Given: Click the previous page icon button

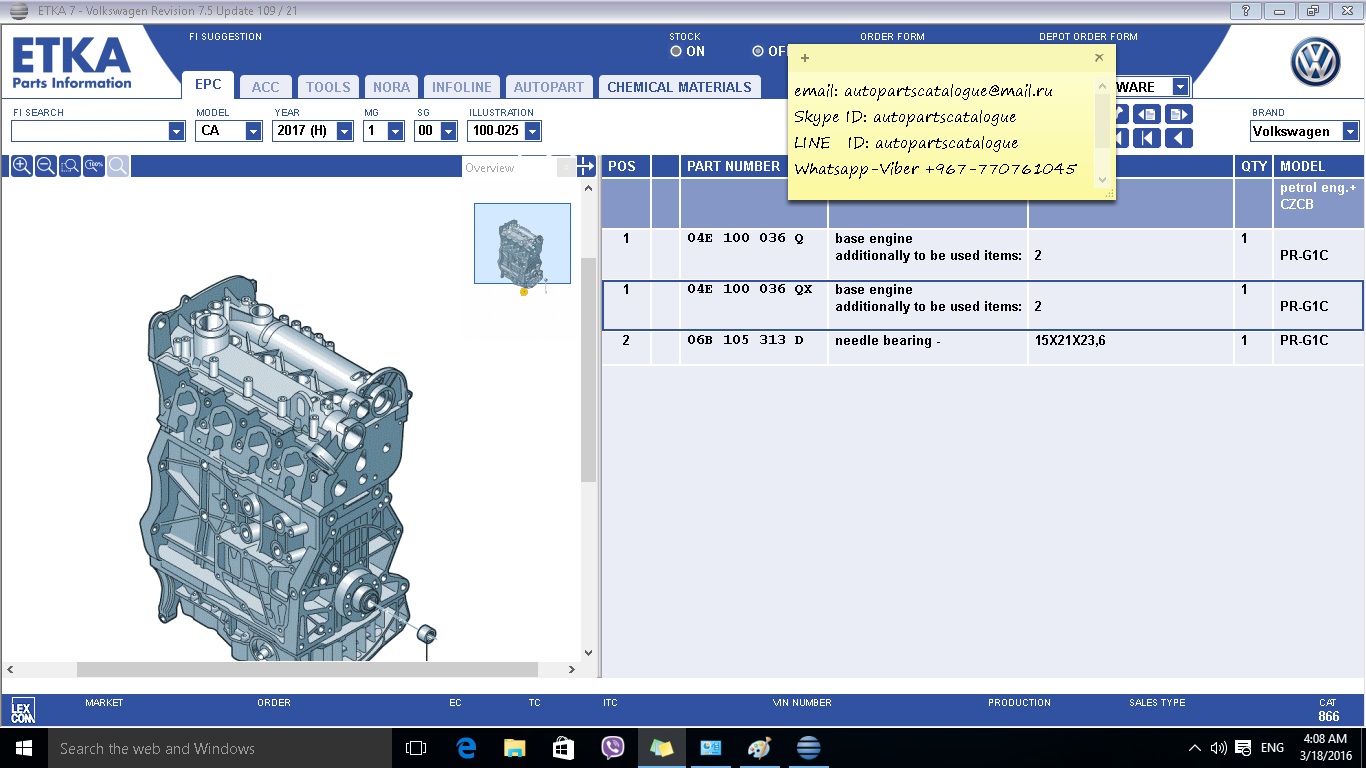Looking at the screenshot, I should pos(1146,114).
